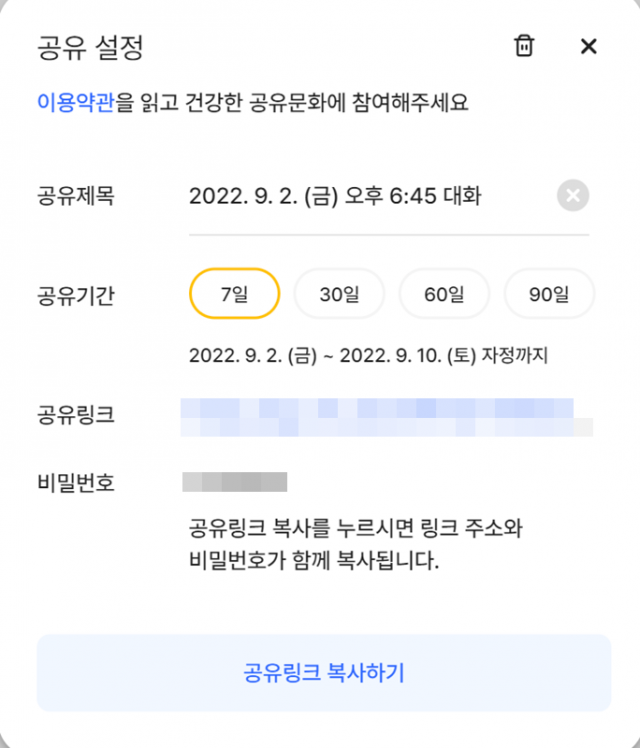Click the 공유링크 label
640x748 pixels.
click(76, 414)
